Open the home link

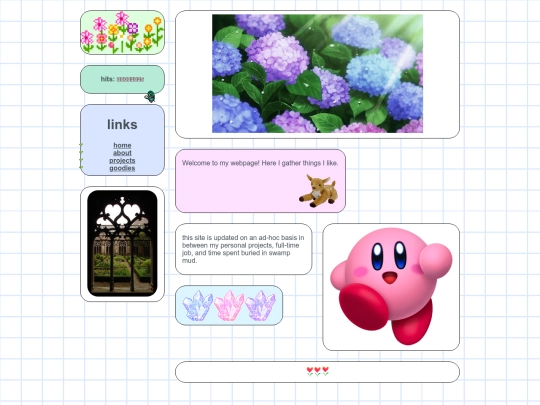[x=122, y=145]
